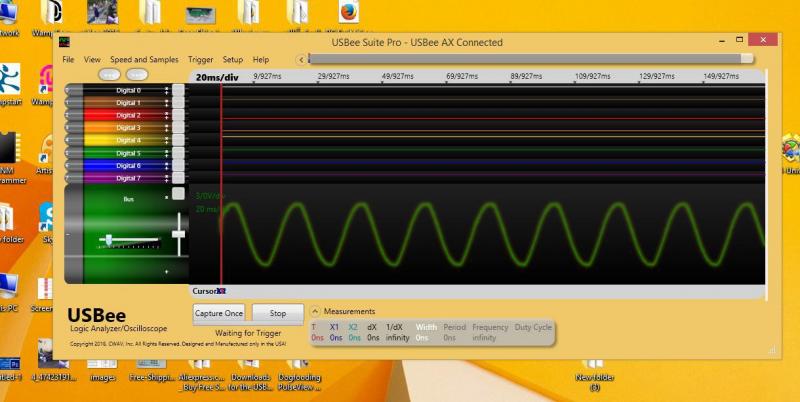Screen dimensions: 800x402
Task: Click the plus mark at bottom of analog panel
Action: 166,272
